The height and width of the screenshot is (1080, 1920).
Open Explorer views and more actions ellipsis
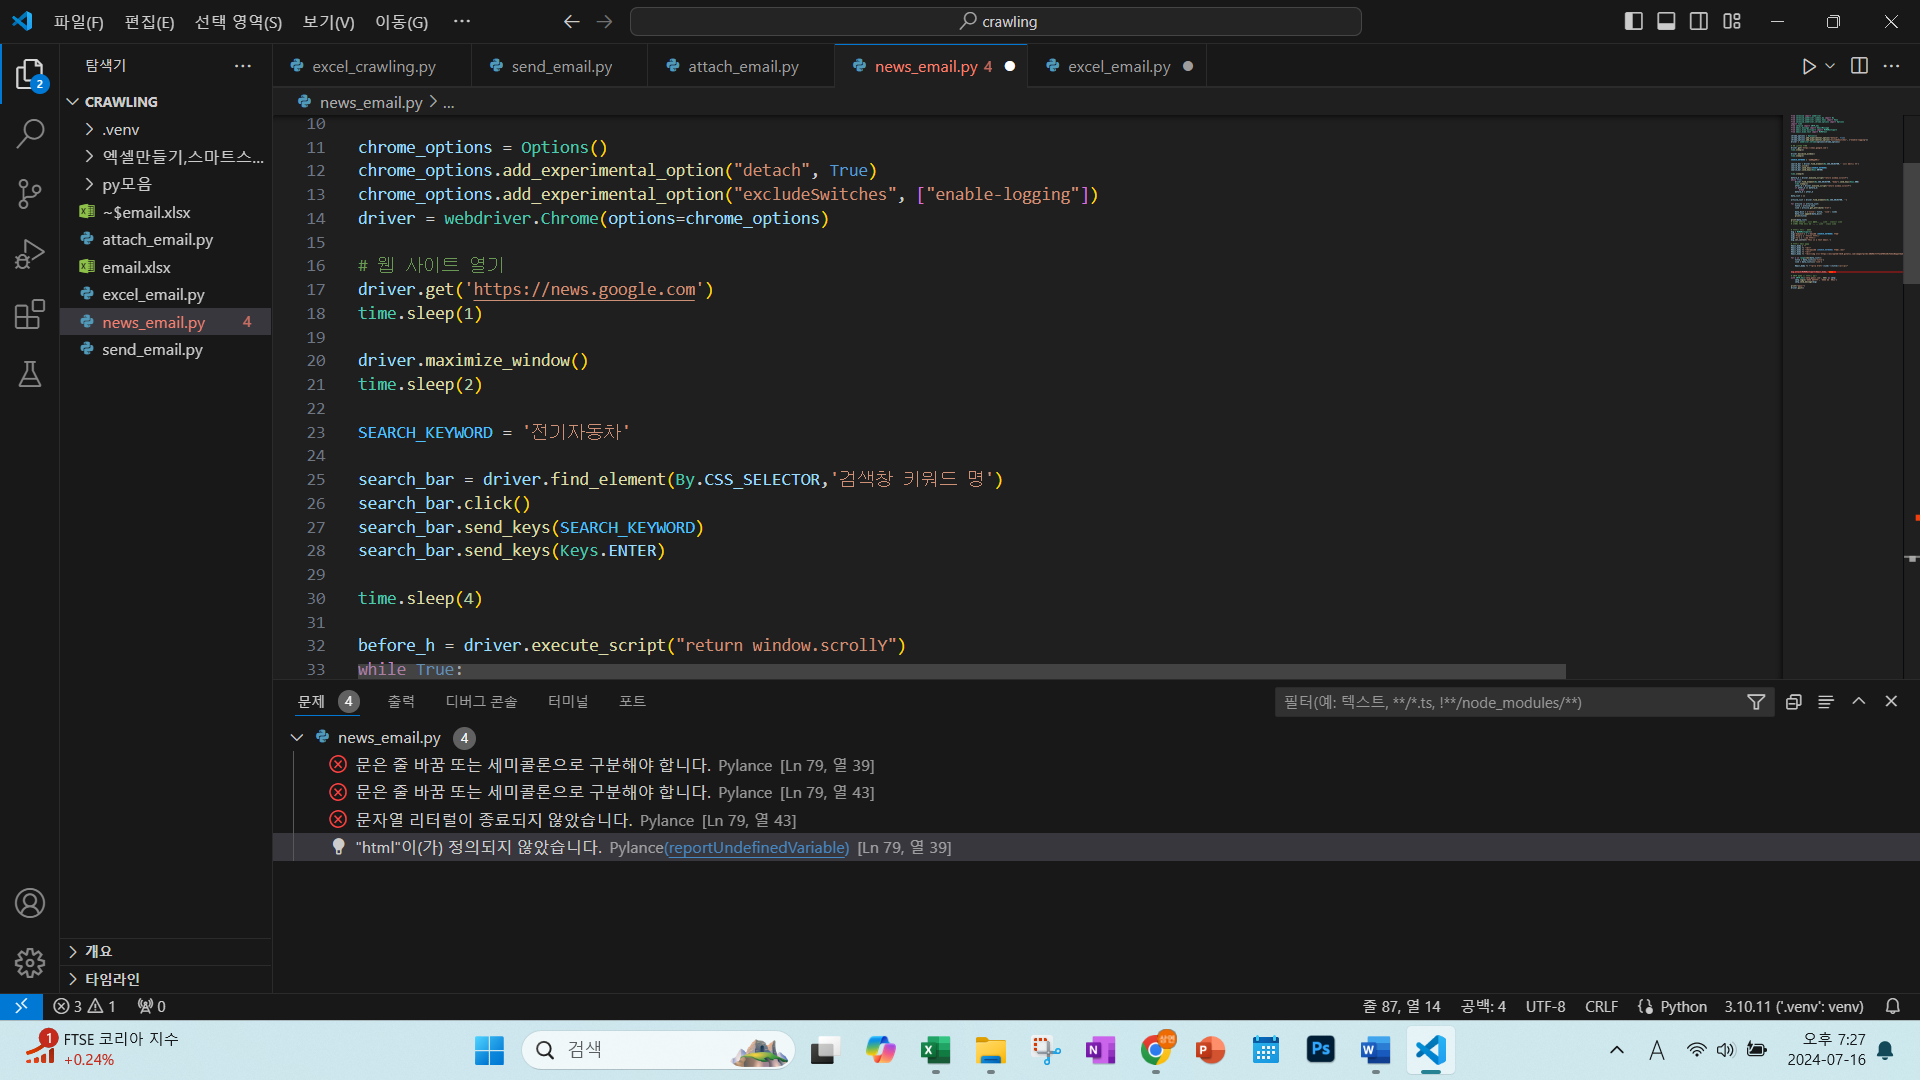point(243,66)
